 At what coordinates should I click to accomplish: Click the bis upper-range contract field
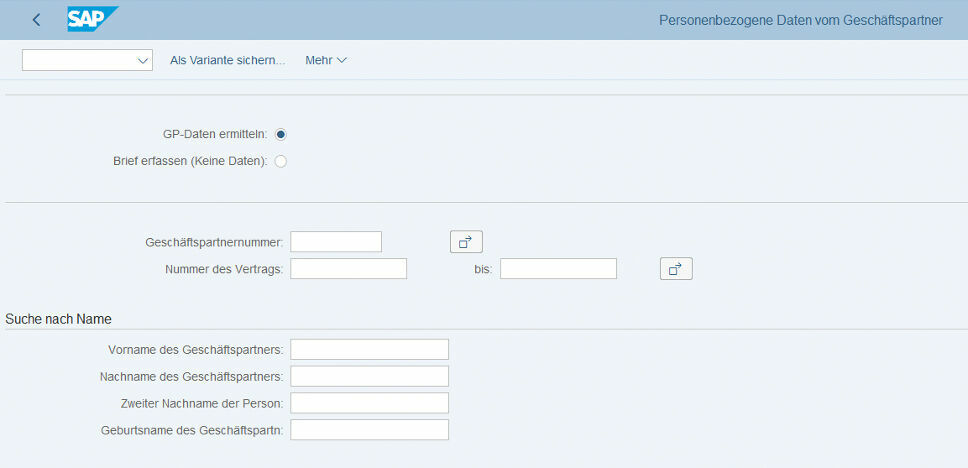pyautogui.click(x=558, y=268)
